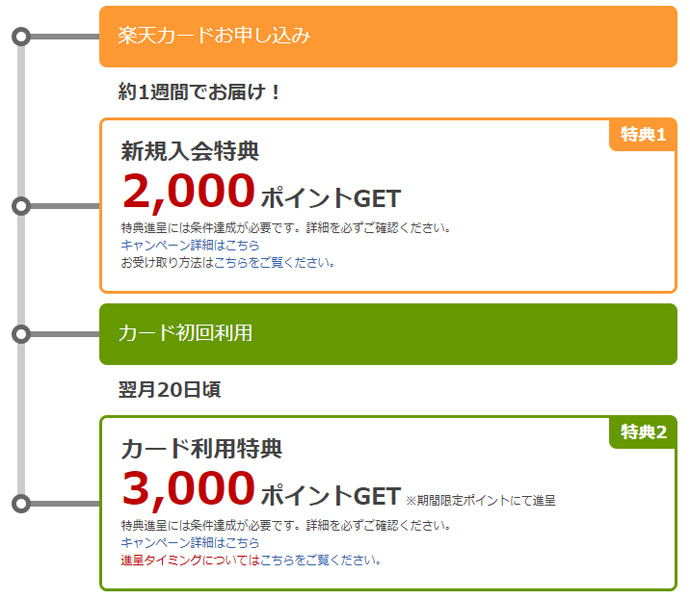Open こちらをご覧ください link for お受け取り方法
This screenshot has height=600, width=690.
click(274, 263)
